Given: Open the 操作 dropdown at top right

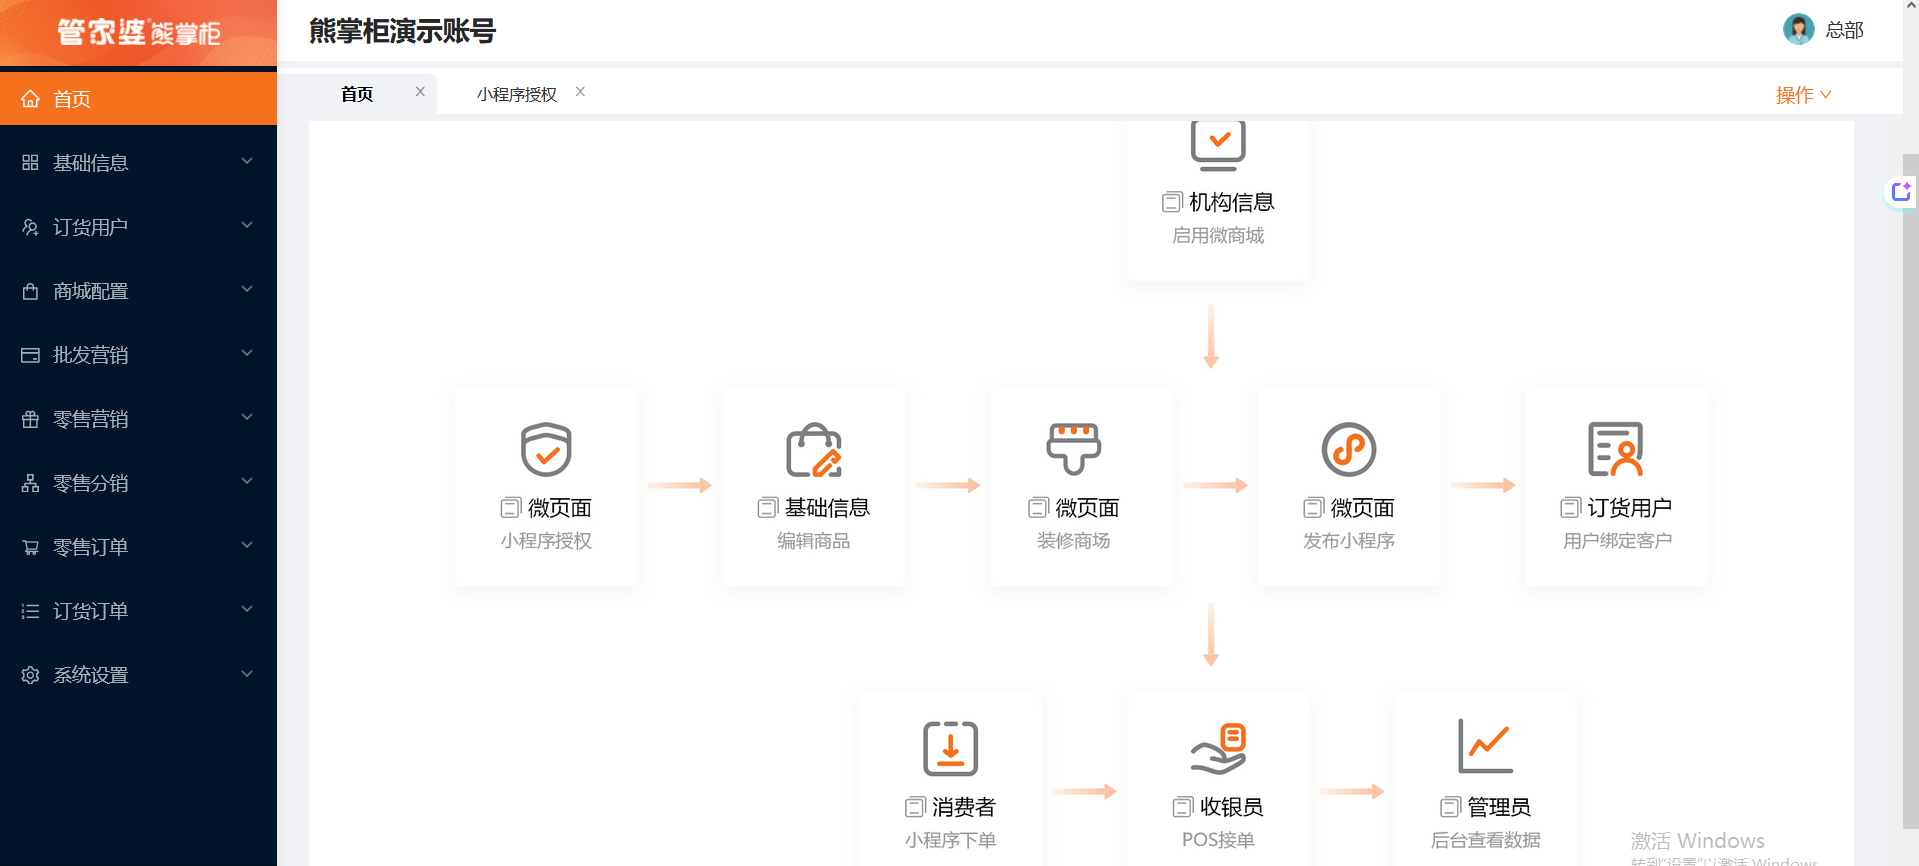Looking at the screenshot, I should pos(1803,95).
